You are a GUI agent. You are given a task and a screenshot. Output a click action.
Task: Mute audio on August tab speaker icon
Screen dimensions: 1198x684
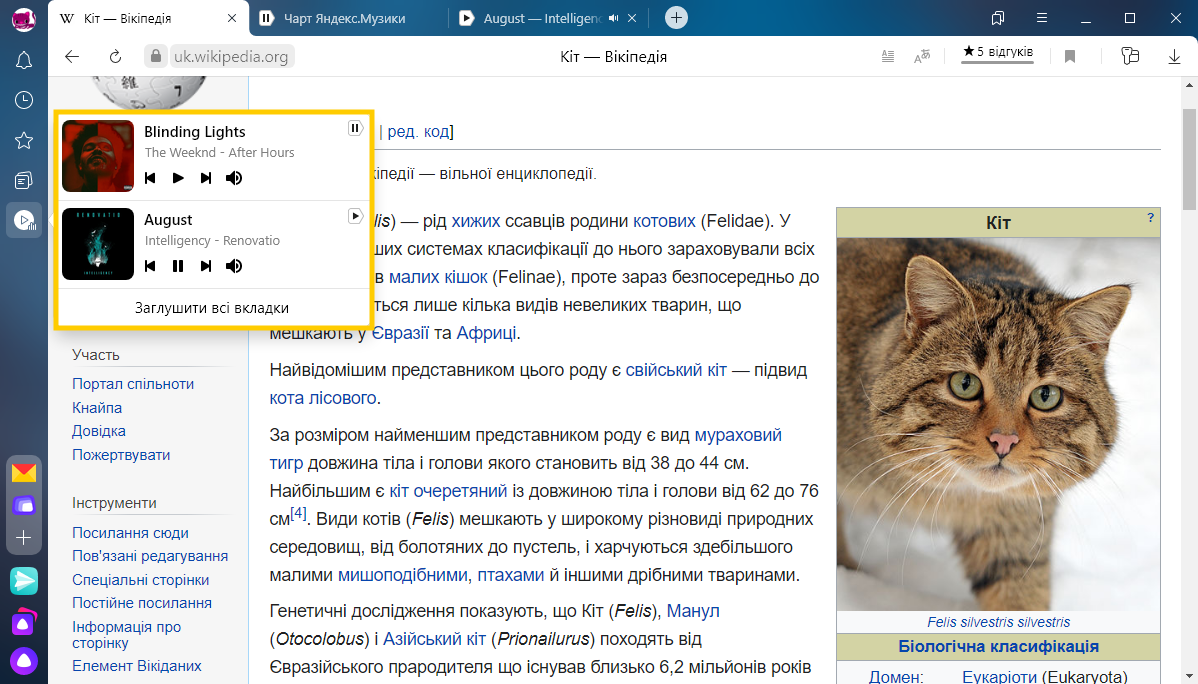pyautogui.click(x=614, y=18)
